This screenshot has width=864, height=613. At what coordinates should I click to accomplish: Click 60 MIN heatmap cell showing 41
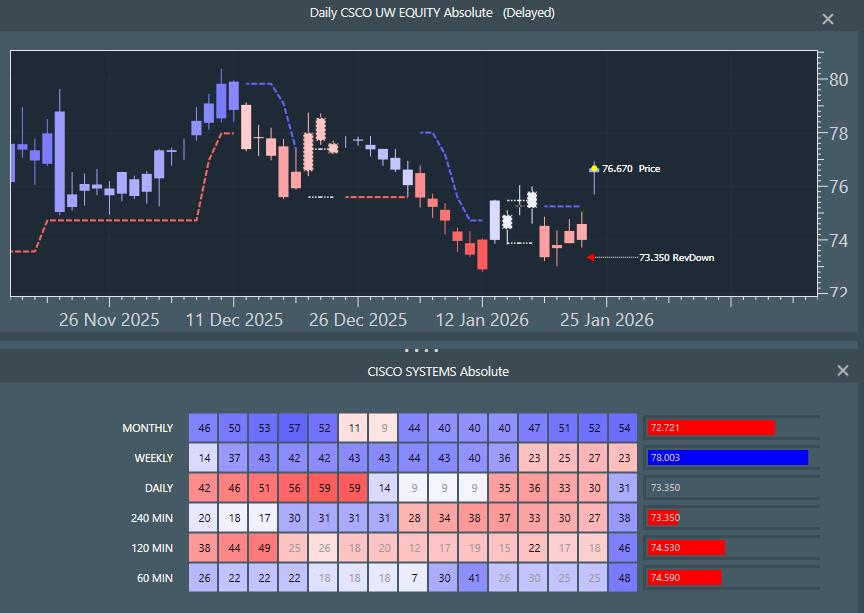pyautogui.click(x=474, y=578)
